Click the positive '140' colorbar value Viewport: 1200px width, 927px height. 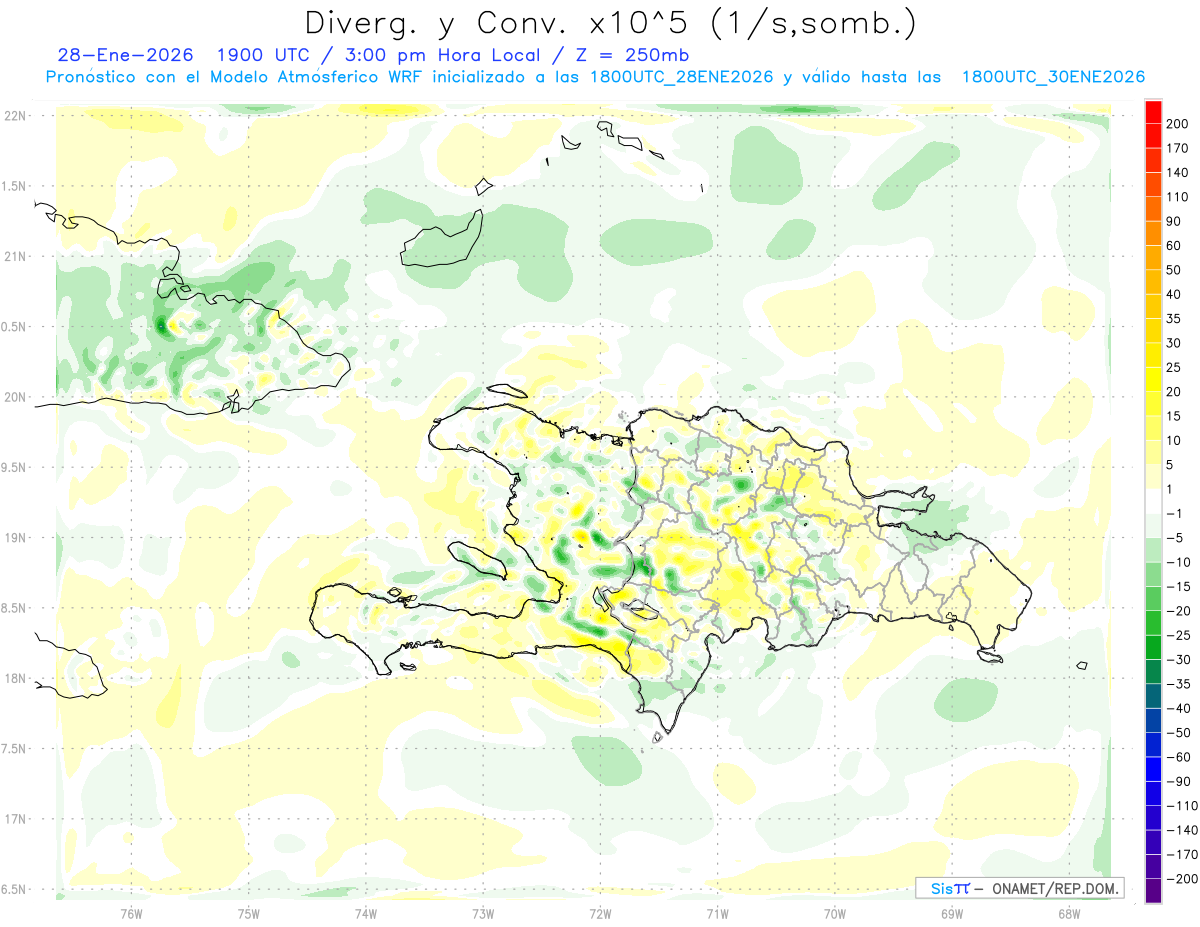[x=1177, y=172]
